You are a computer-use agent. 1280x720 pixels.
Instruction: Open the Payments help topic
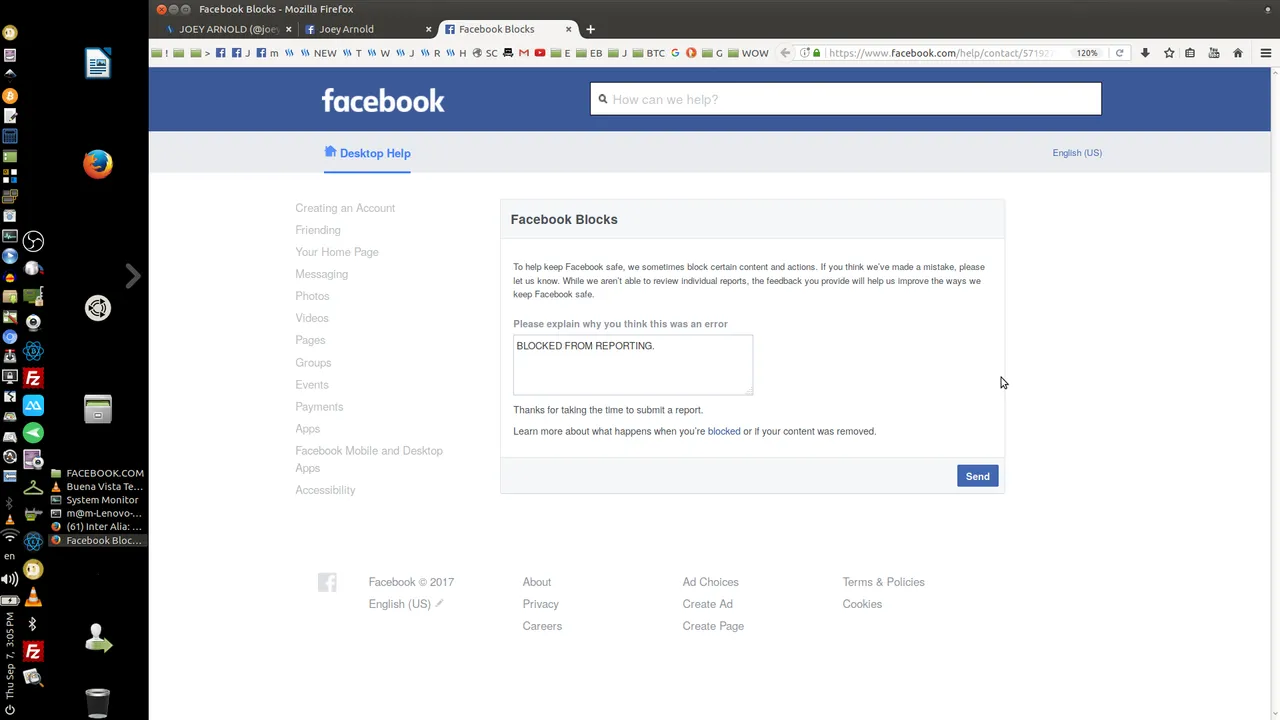click(319, 407)
